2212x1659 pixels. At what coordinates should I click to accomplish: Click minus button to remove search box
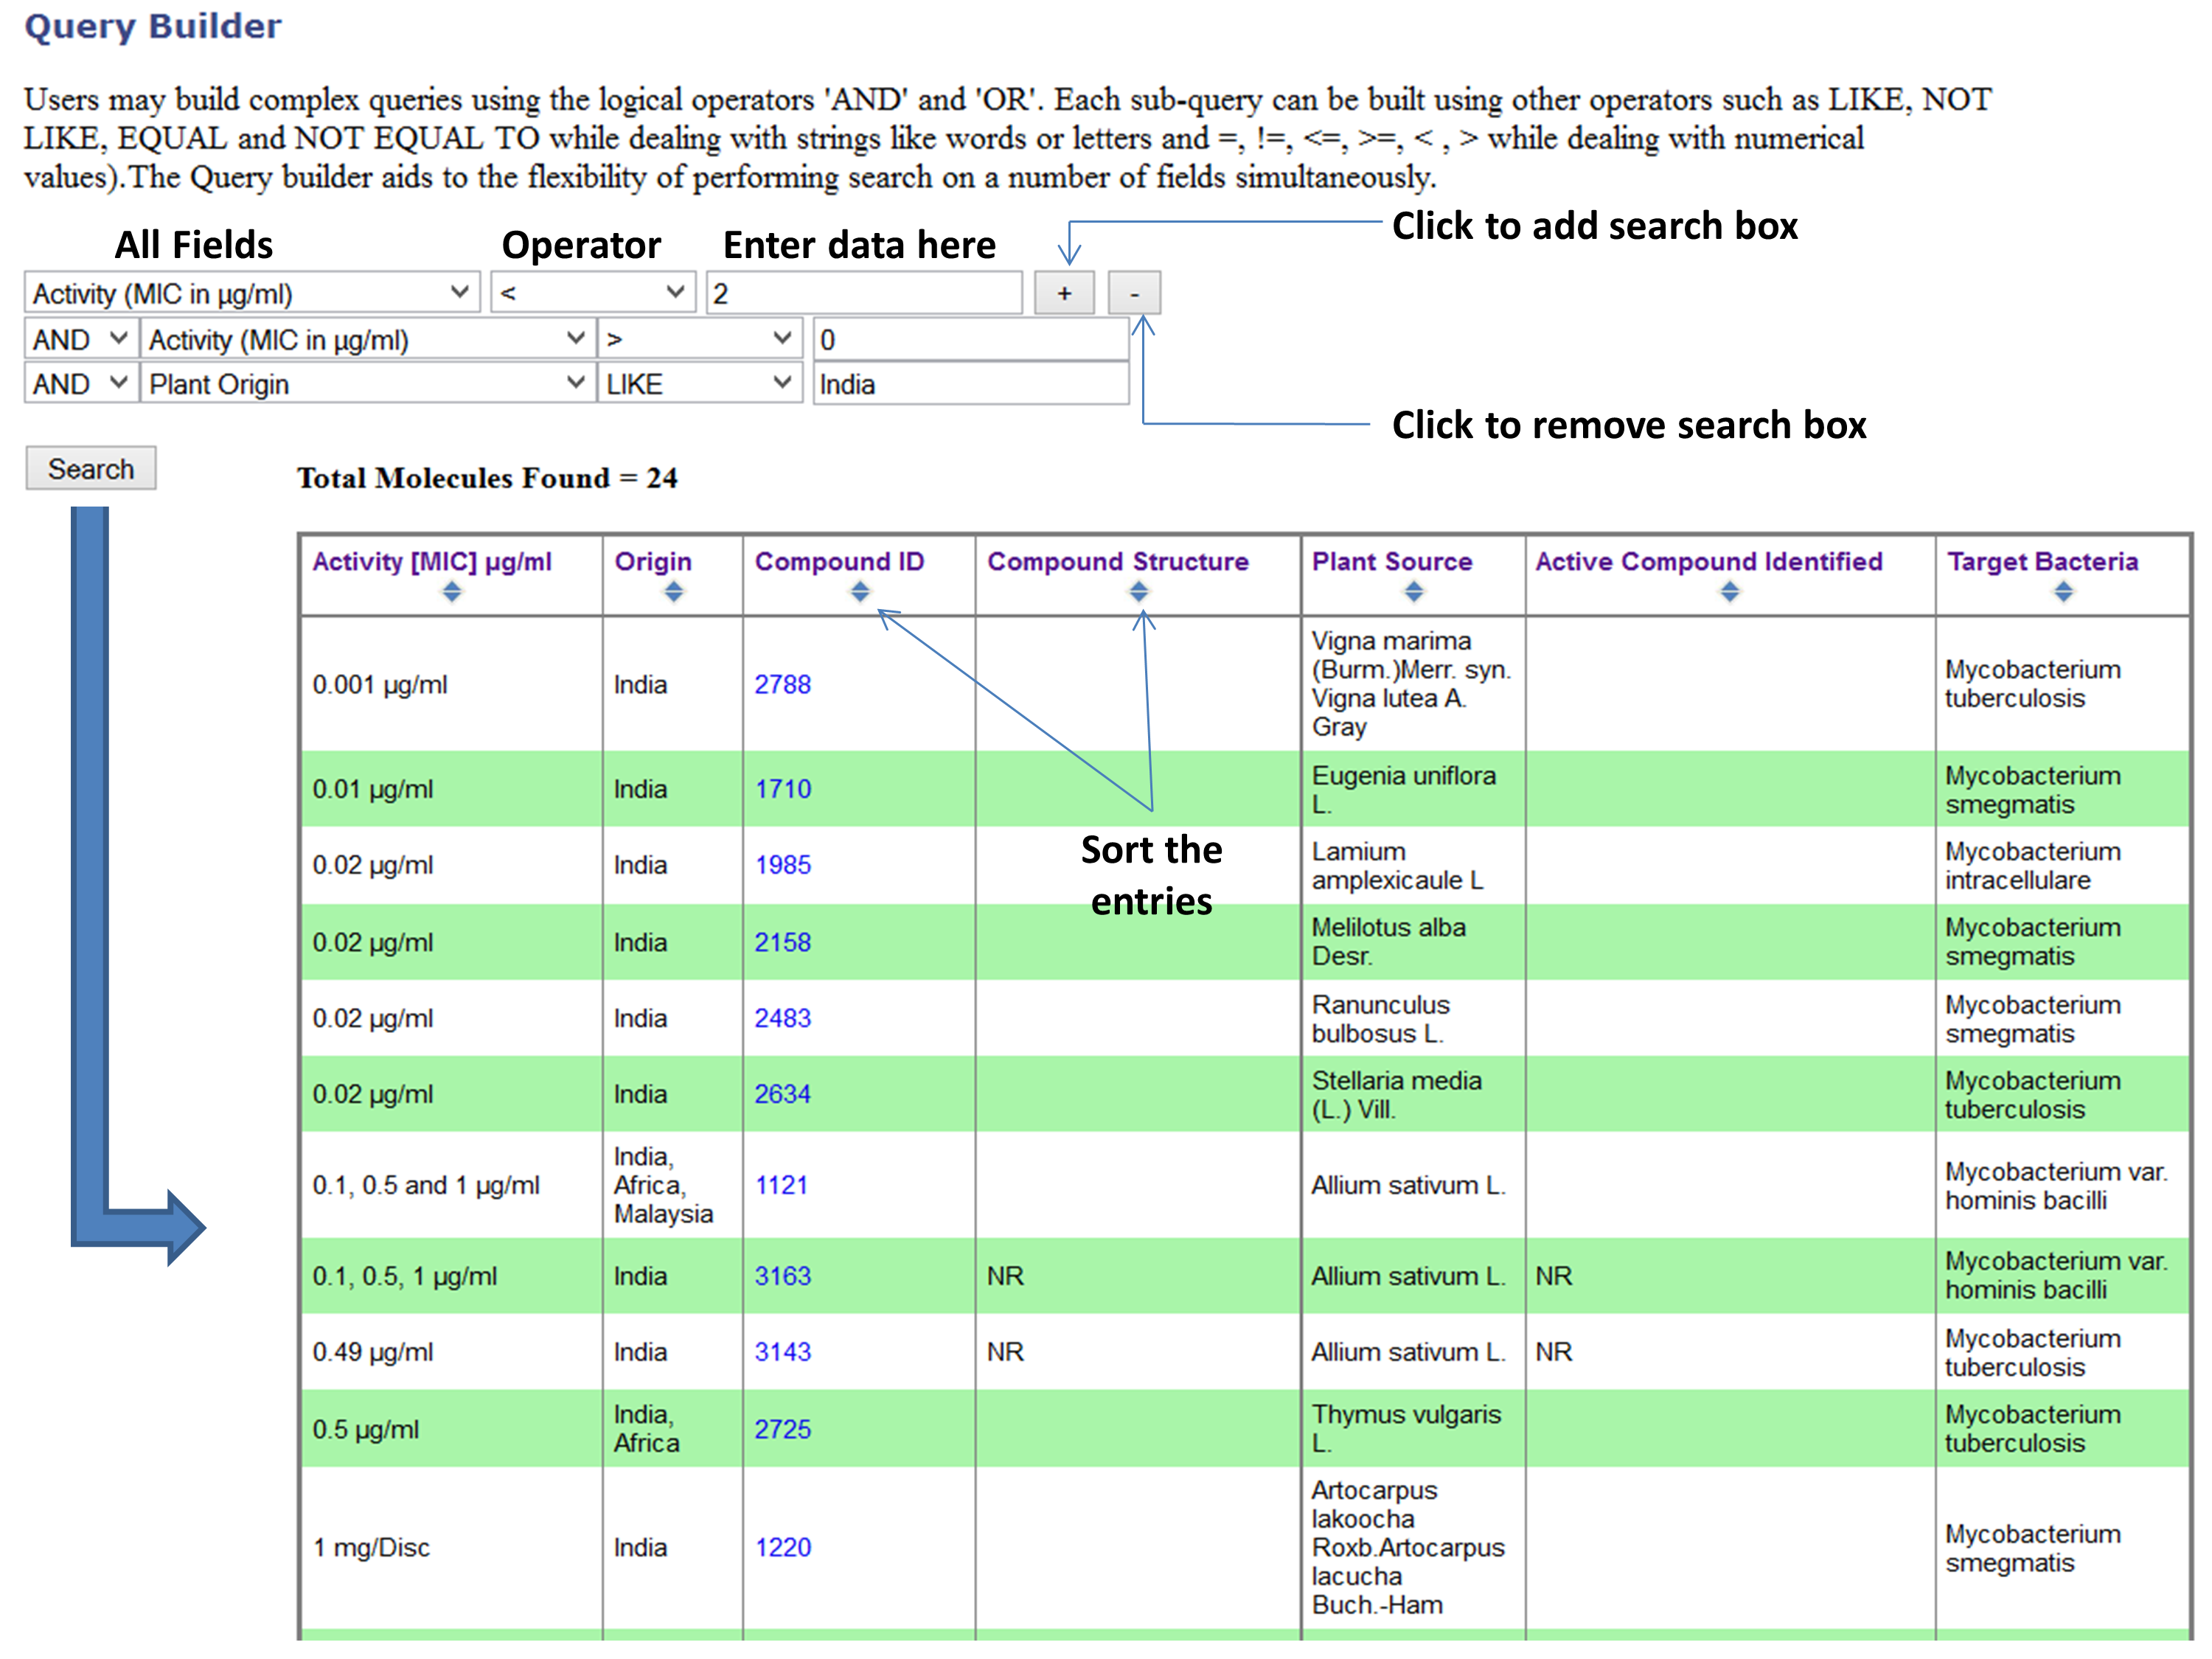[x=1134, y=293]
